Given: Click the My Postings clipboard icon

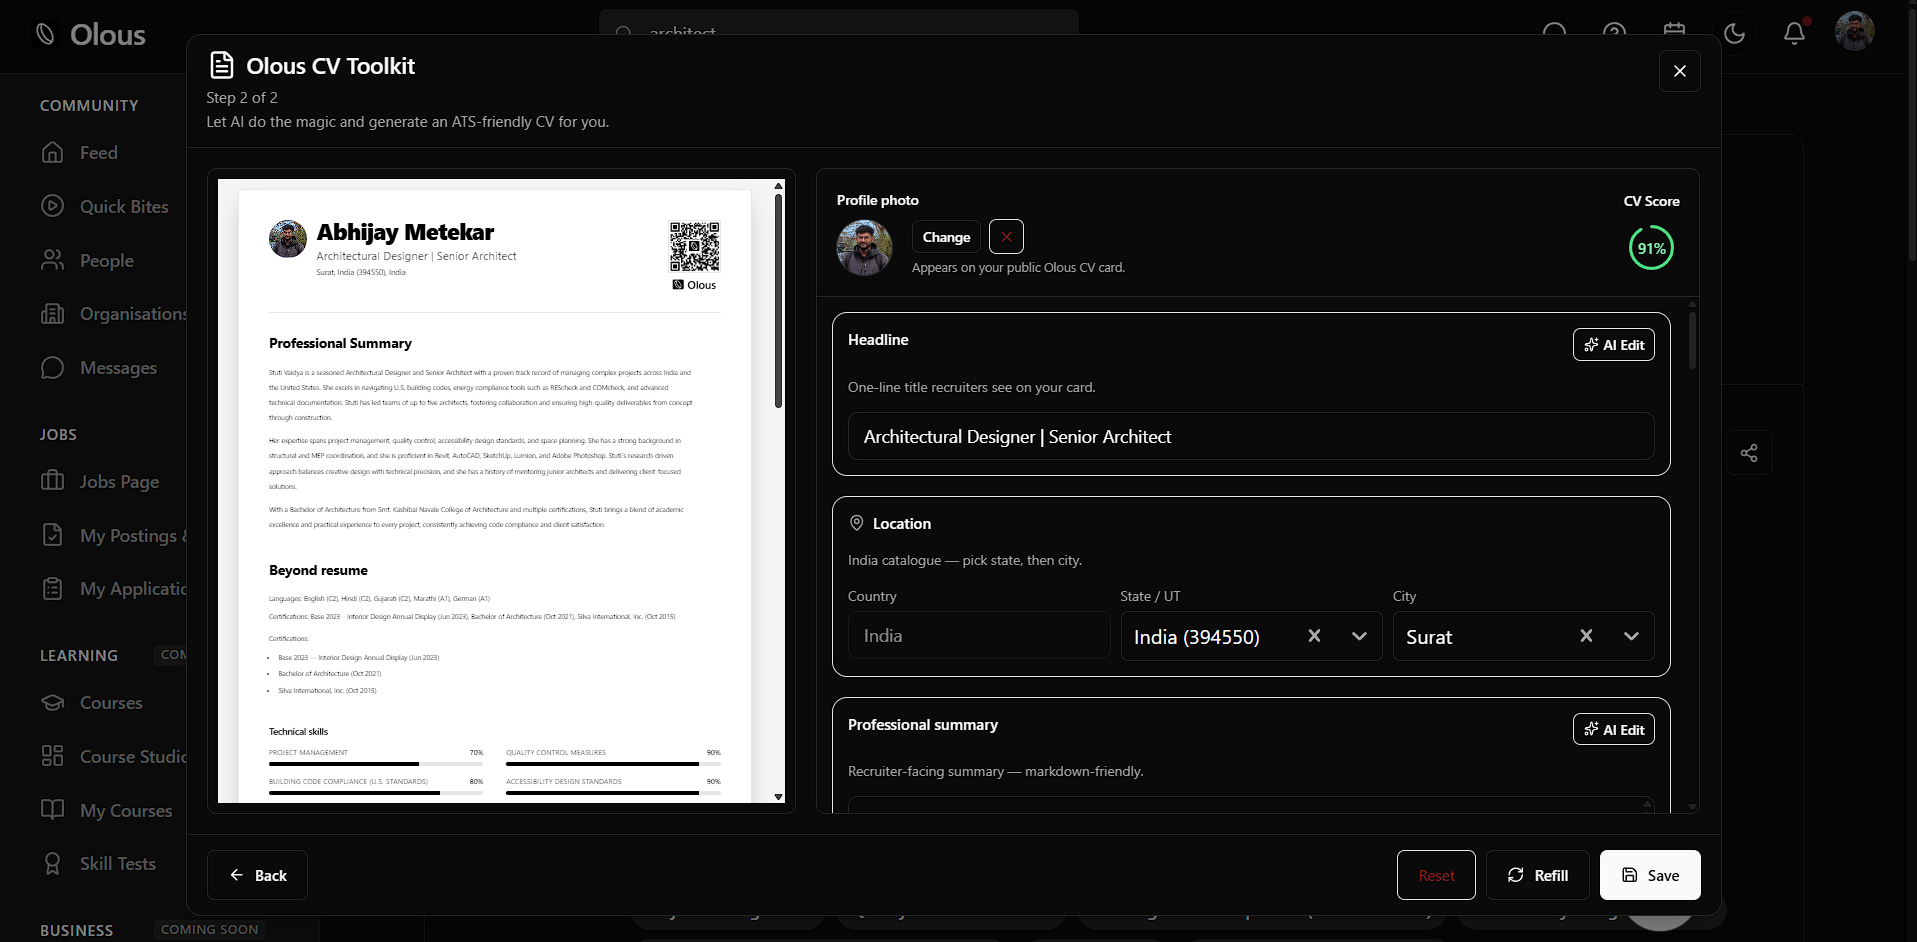Looking at the screenshot, I should pos(53,535).
